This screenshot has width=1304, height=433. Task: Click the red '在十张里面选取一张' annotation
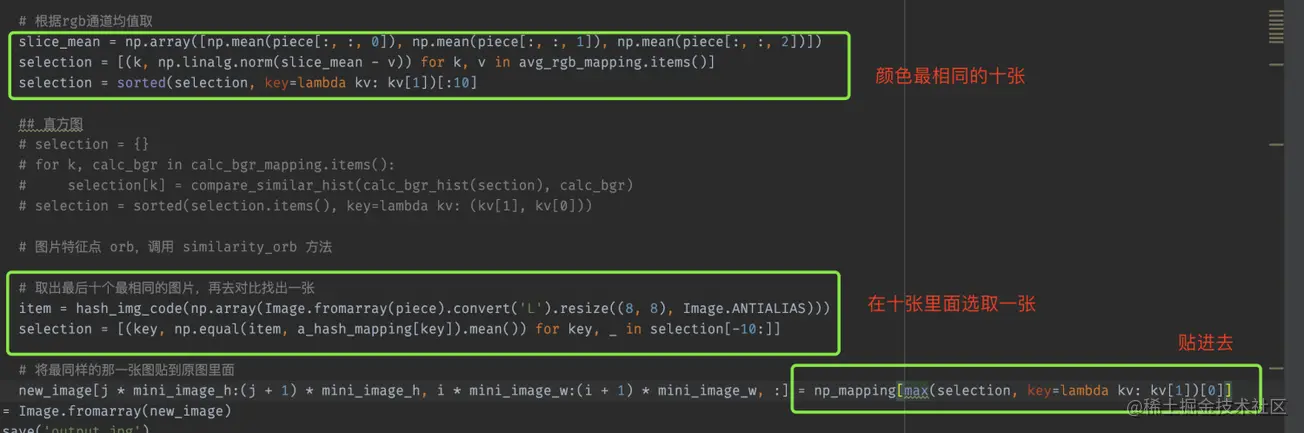pos(952,304)
